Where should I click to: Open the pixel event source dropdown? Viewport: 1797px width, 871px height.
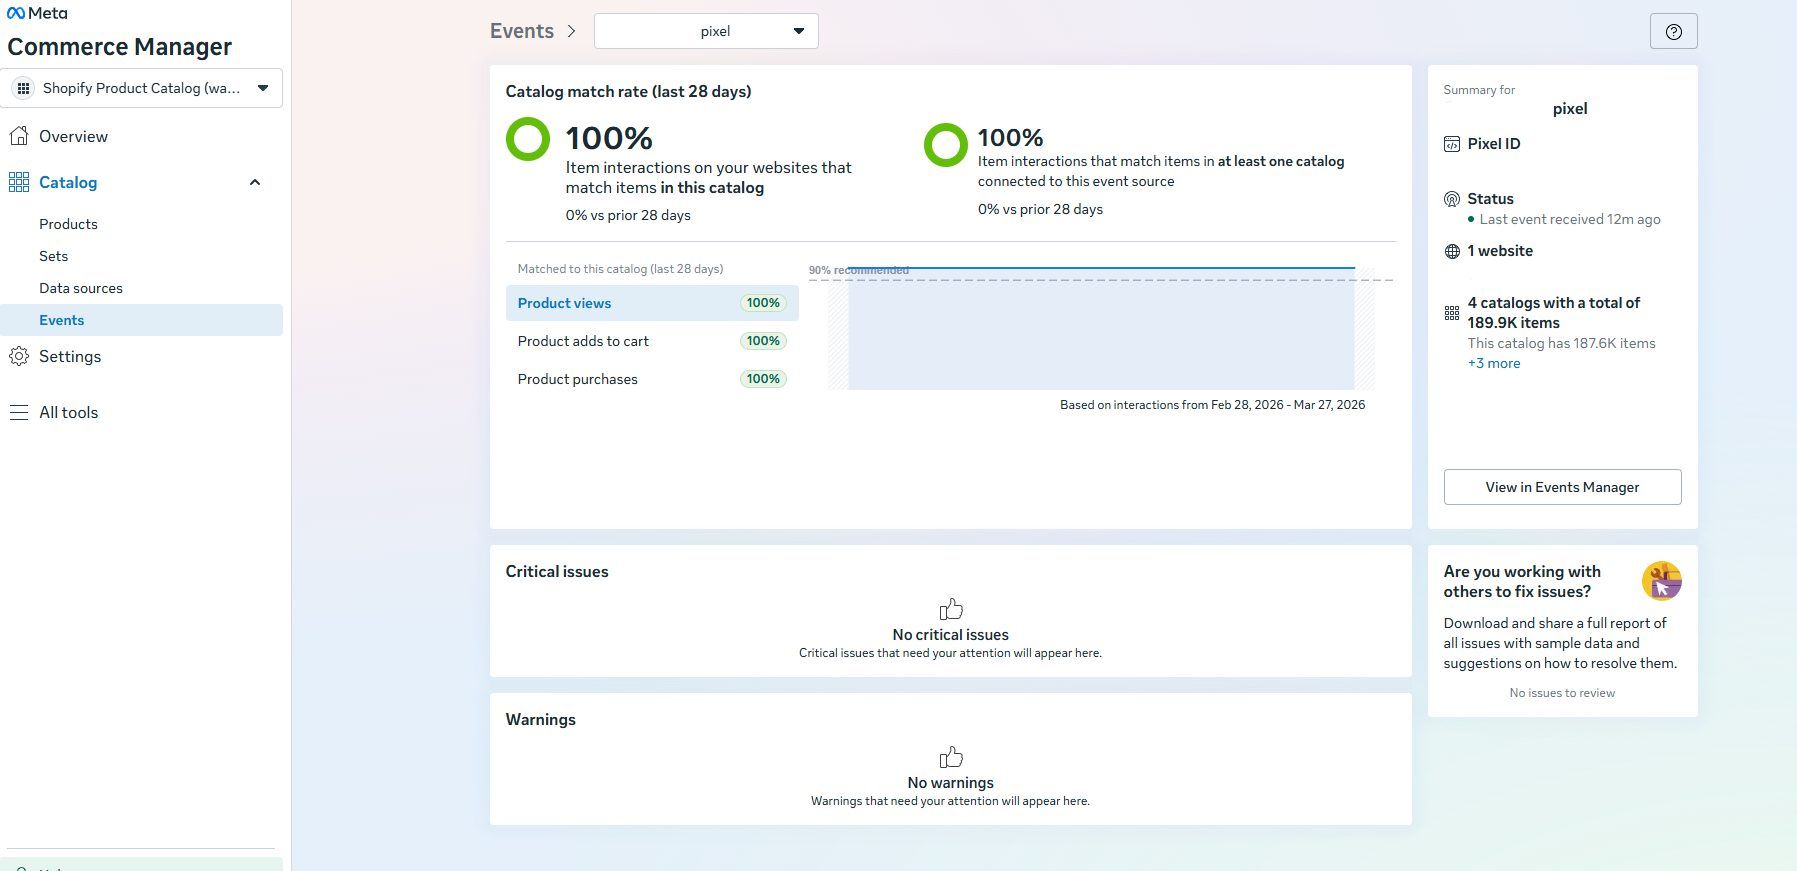[706, 31]
